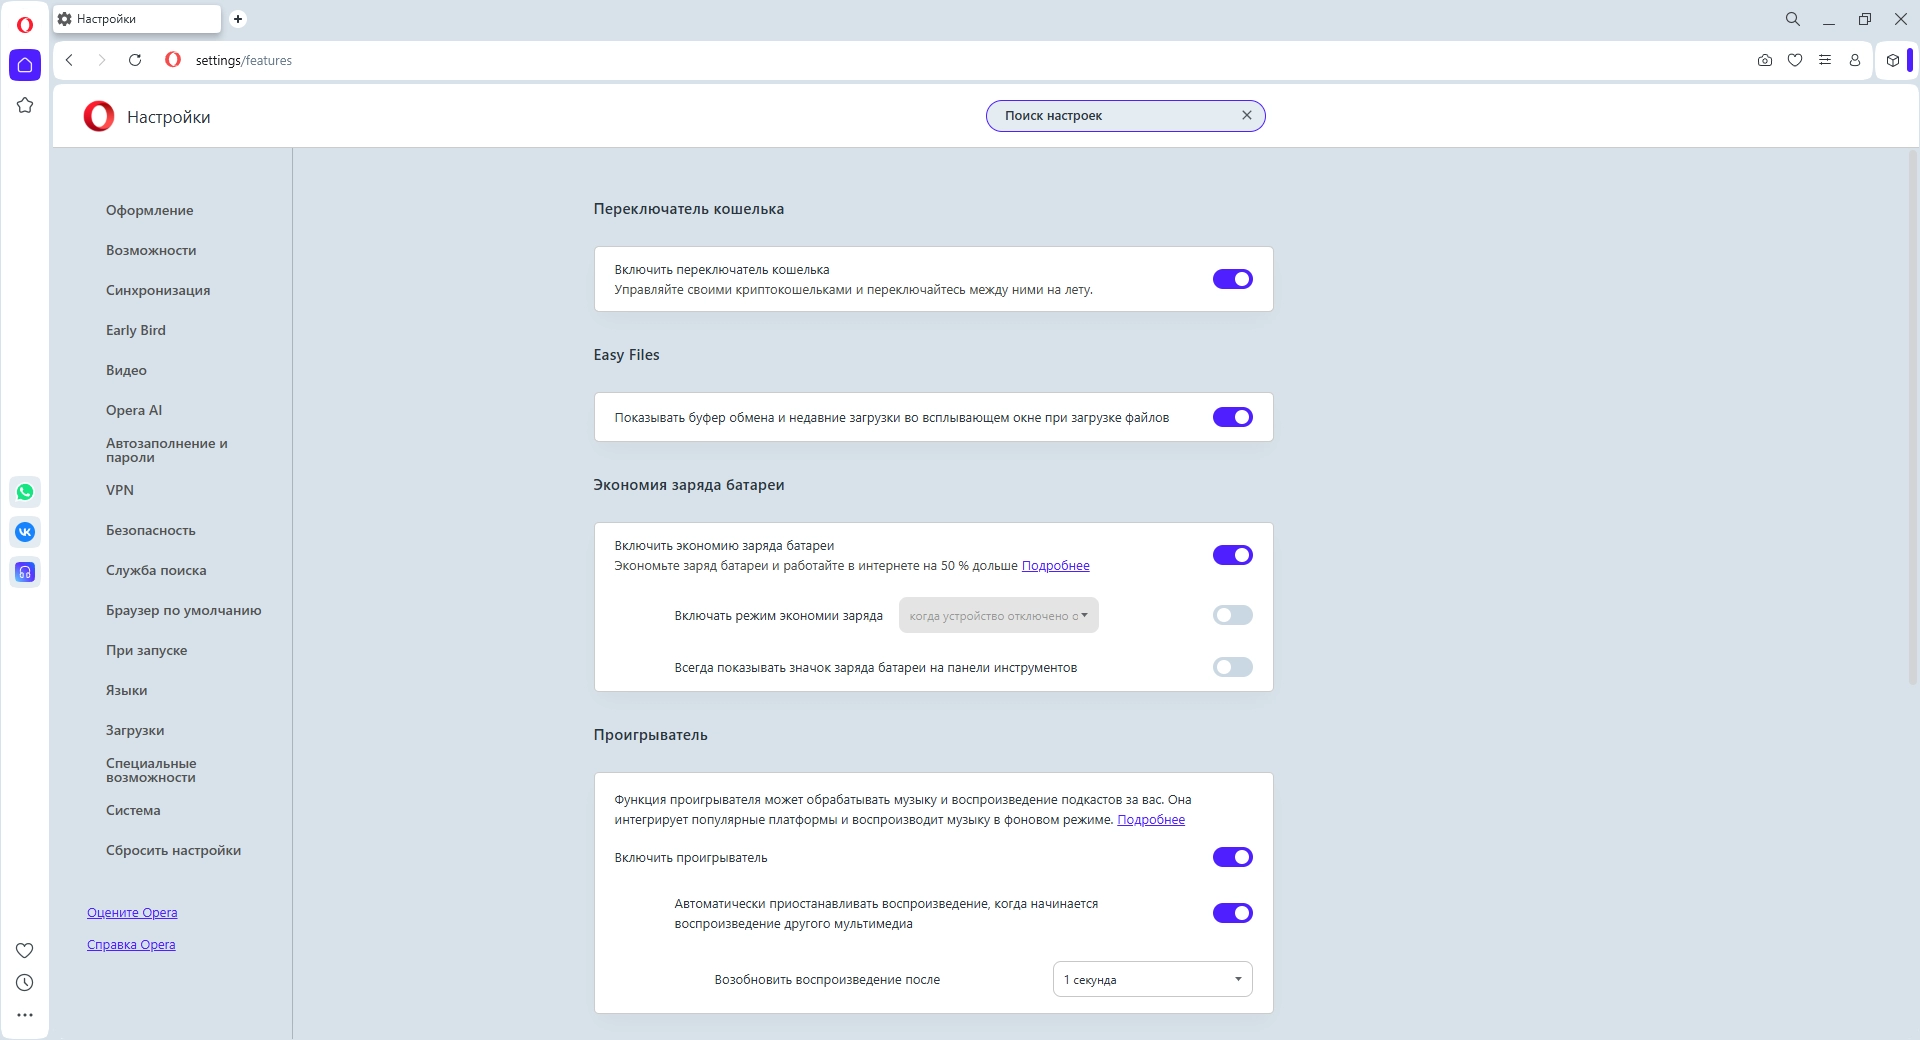Turn off the Easy Files toggle

(1232, 417)
